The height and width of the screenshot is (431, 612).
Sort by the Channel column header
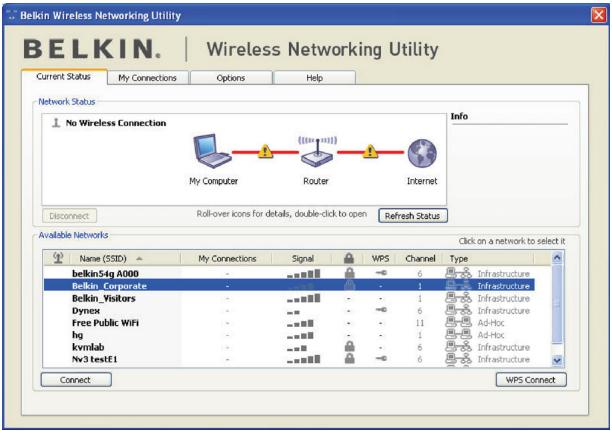tap(420, 258)
